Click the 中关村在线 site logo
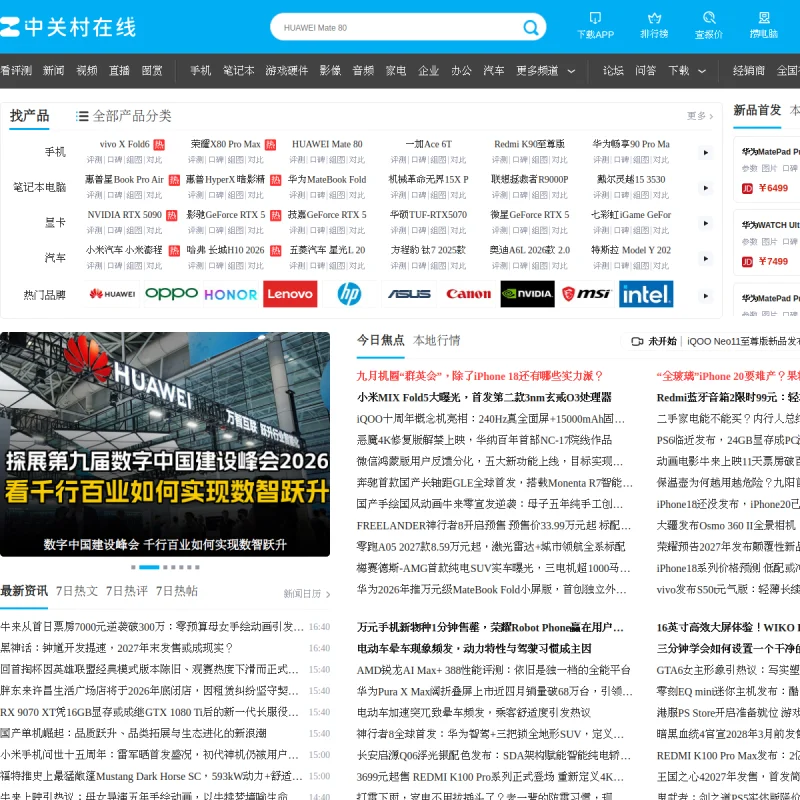 pyautogui.click(x=68, y=27)
